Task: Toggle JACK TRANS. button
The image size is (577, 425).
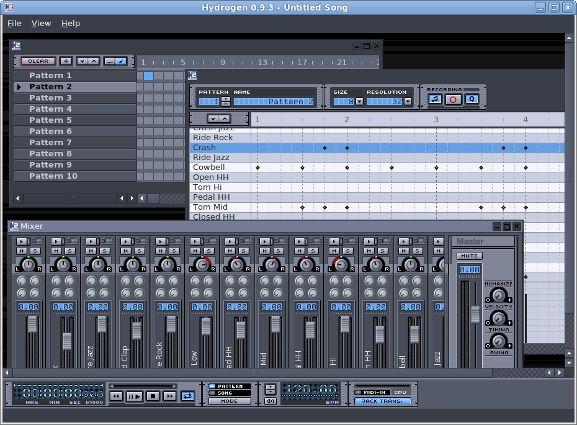Action: click(x=382, y=401)
